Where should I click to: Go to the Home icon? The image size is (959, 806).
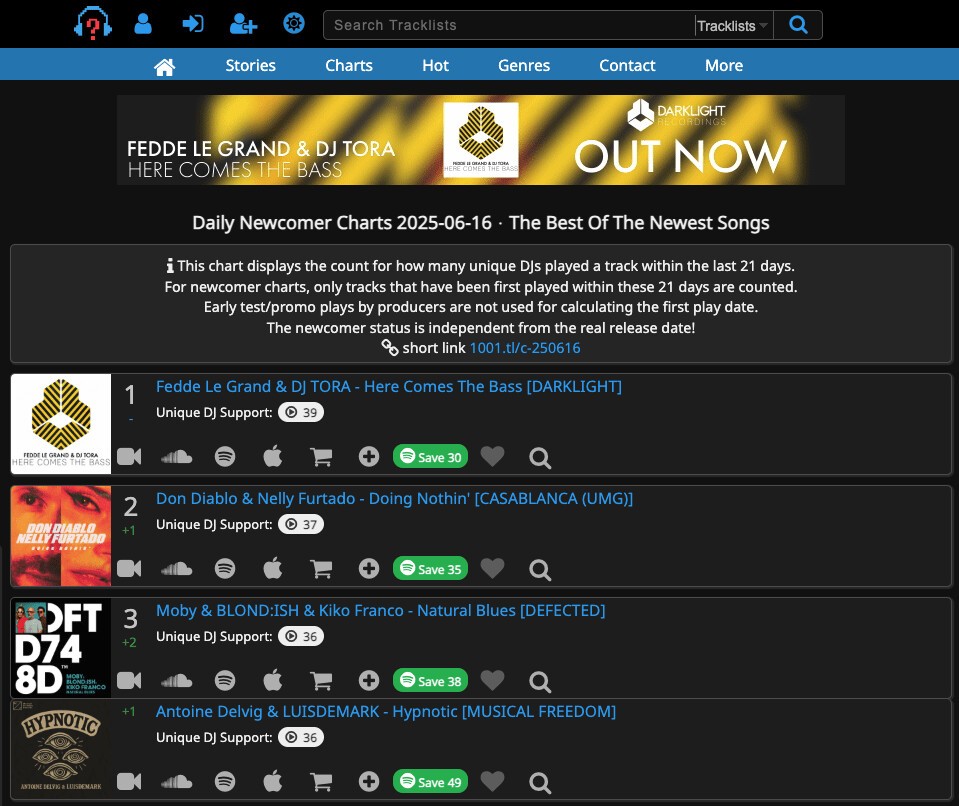(165, 66)
